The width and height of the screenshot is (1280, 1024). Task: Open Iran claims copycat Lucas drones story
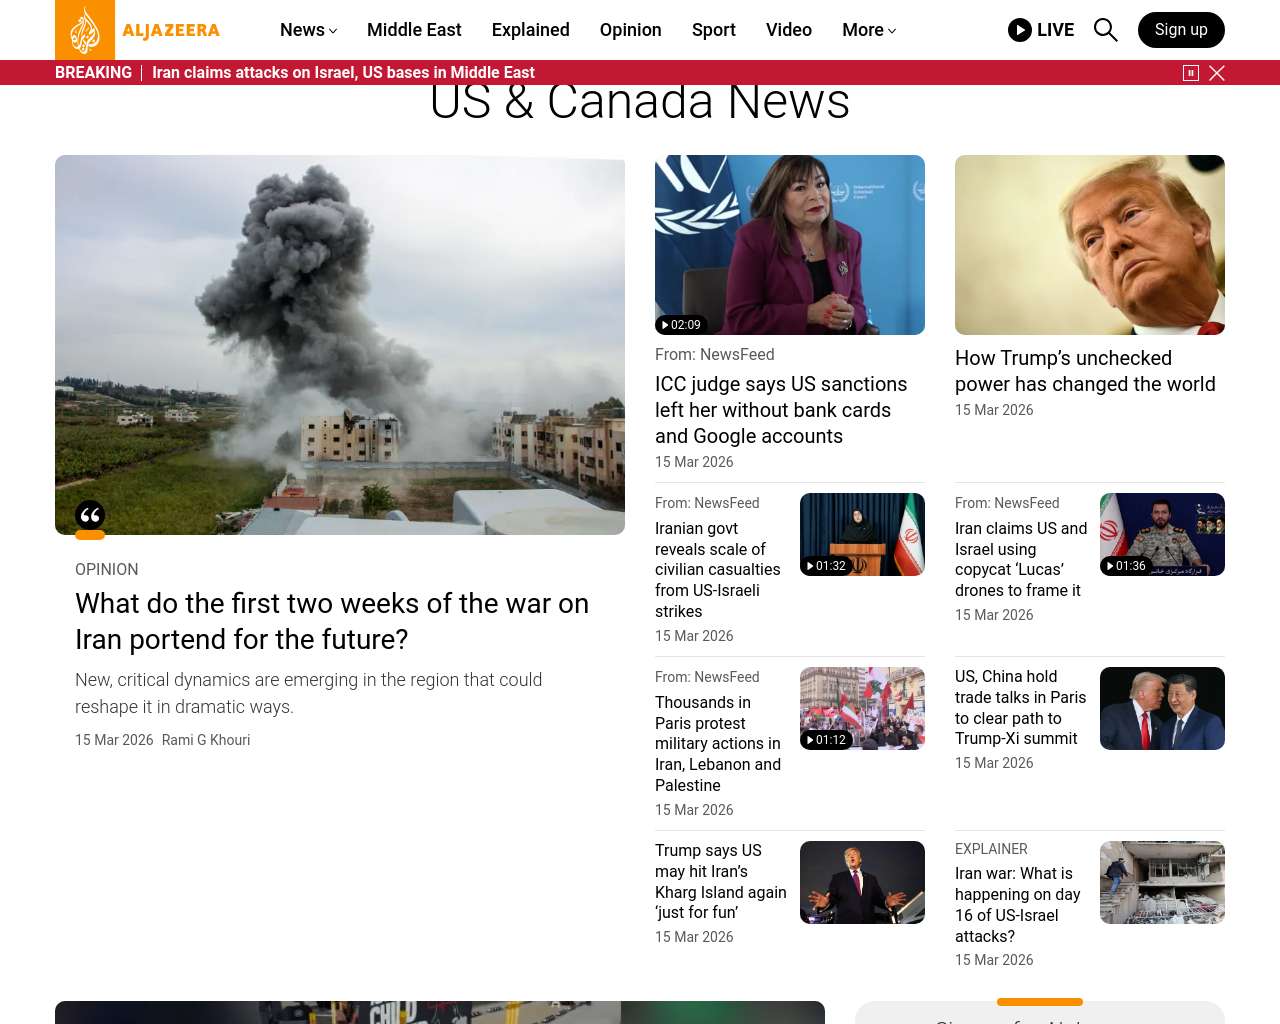click(x=1021, y=559)
